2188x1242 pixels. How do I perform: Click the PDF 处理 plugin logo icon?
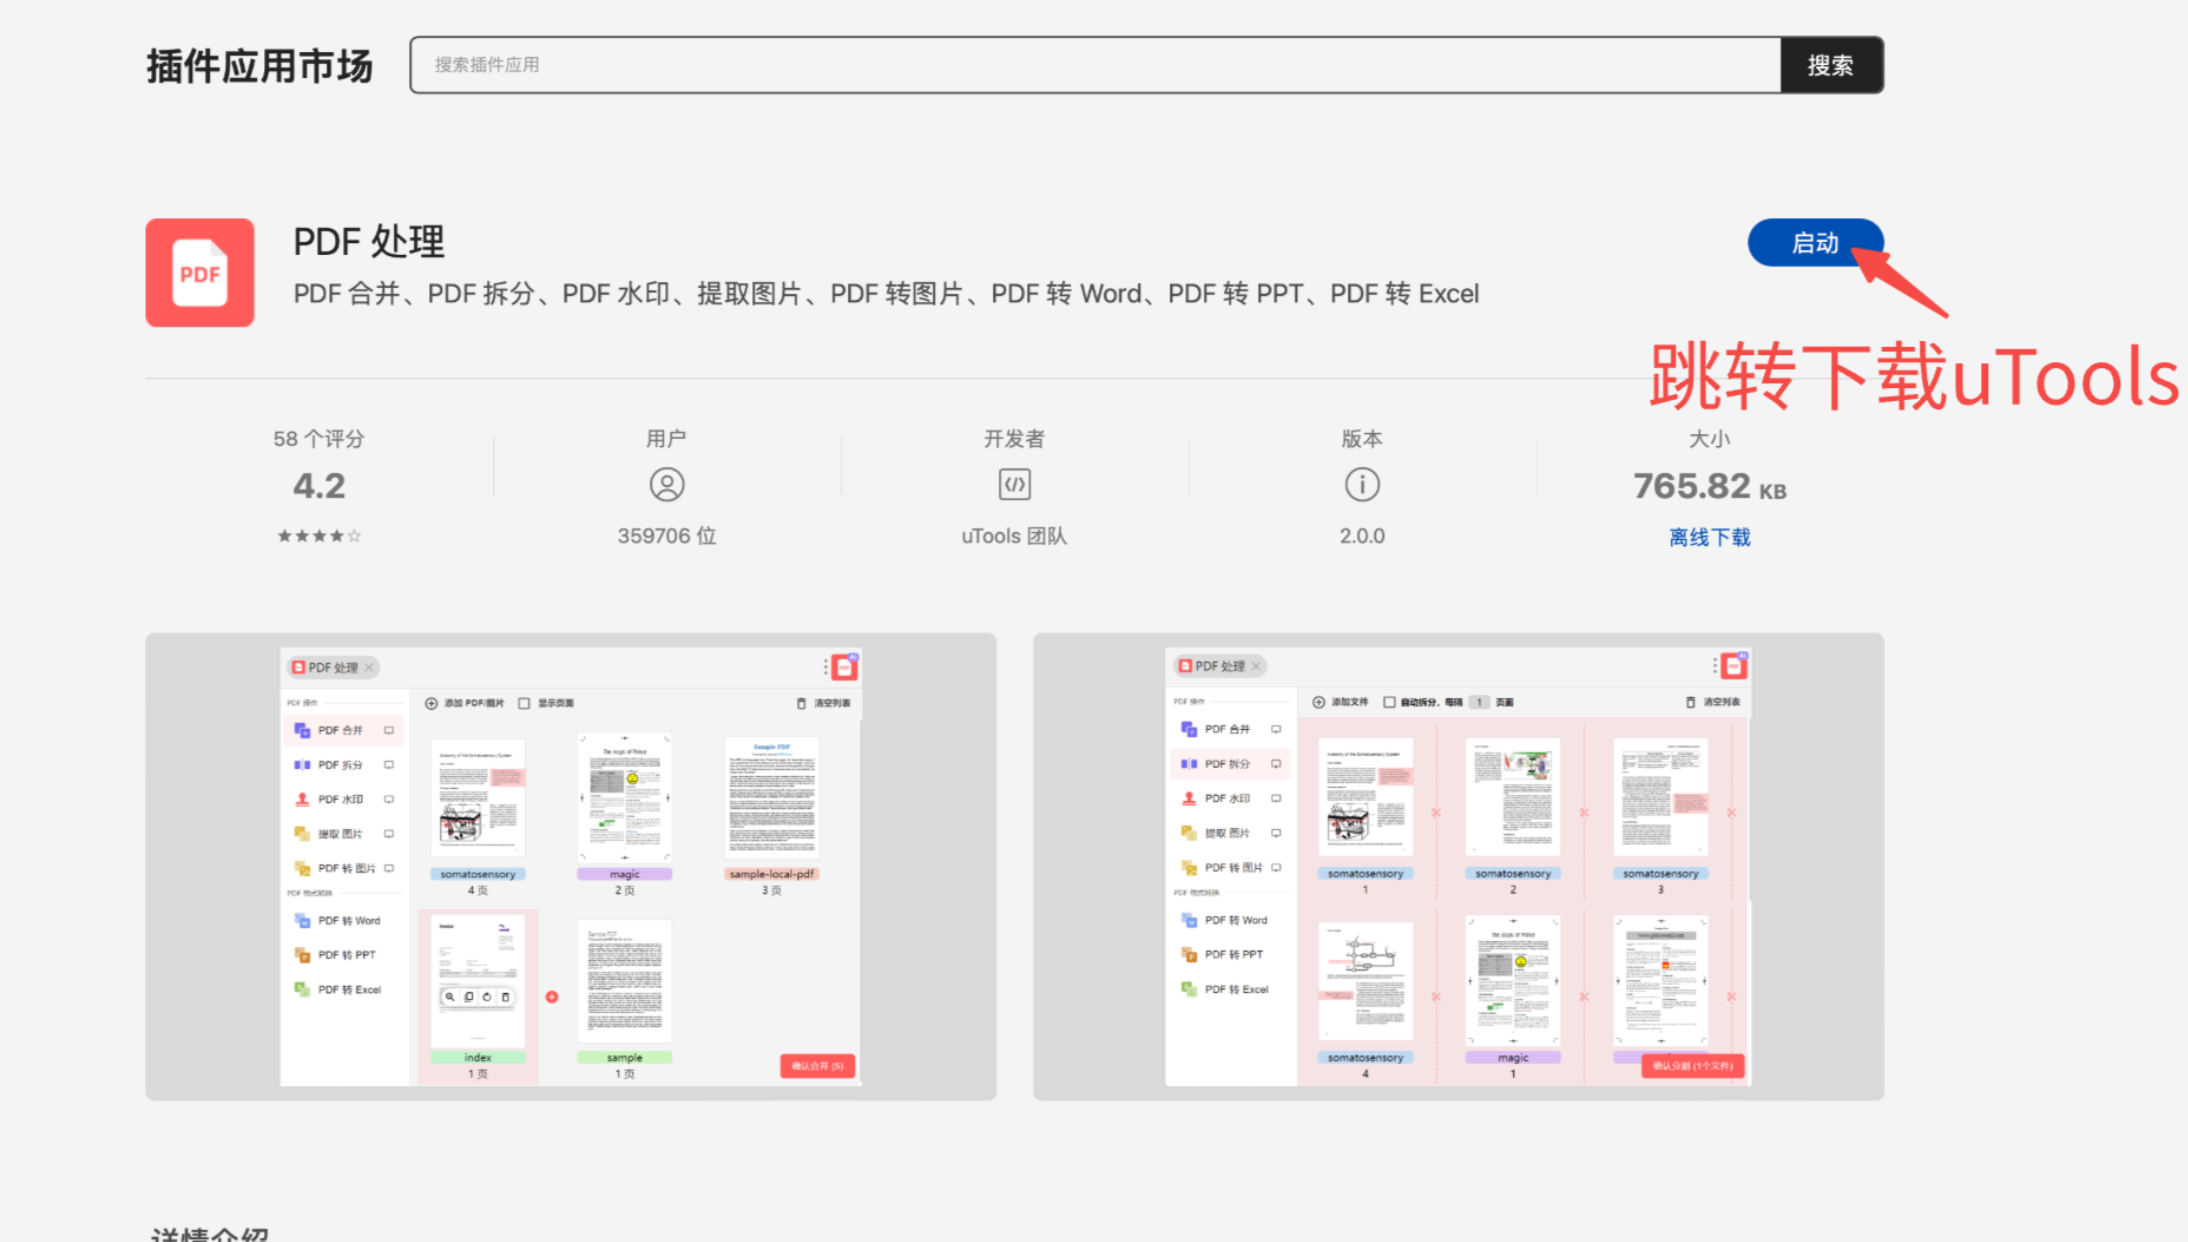pos(200,272)
